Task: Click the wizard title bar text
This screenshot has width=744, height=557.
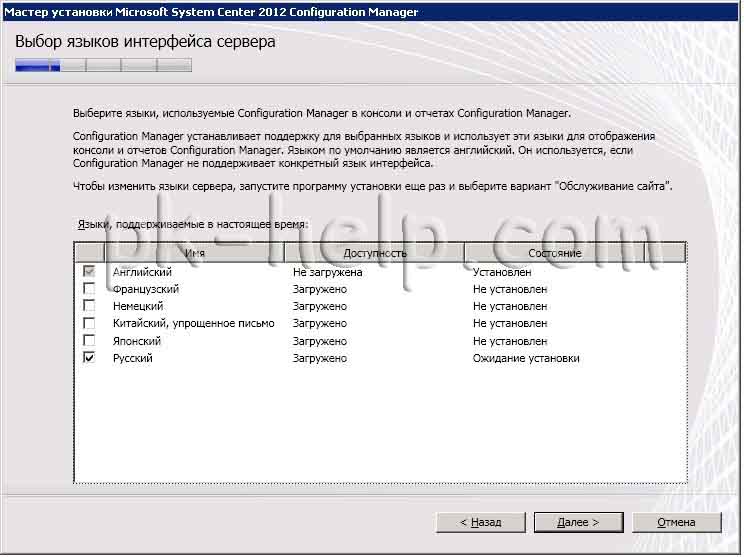Action: (x=211, y=12)
